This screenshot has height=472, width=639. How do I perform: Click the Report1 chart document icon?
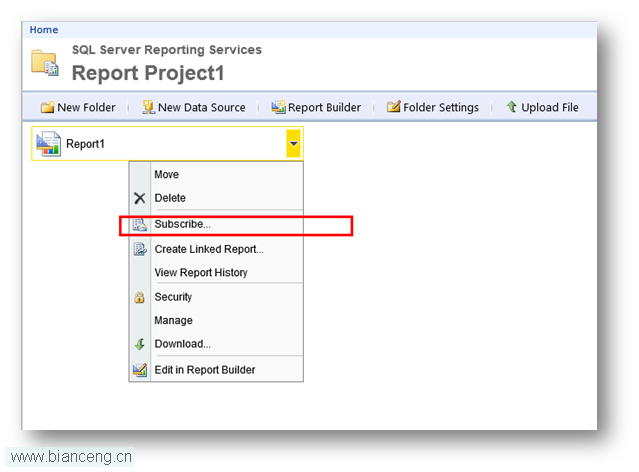pos(48,143)
